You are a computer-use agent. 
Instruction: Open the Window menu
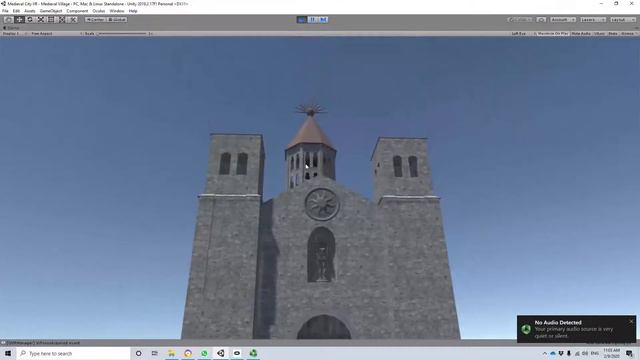pos(117,11)
